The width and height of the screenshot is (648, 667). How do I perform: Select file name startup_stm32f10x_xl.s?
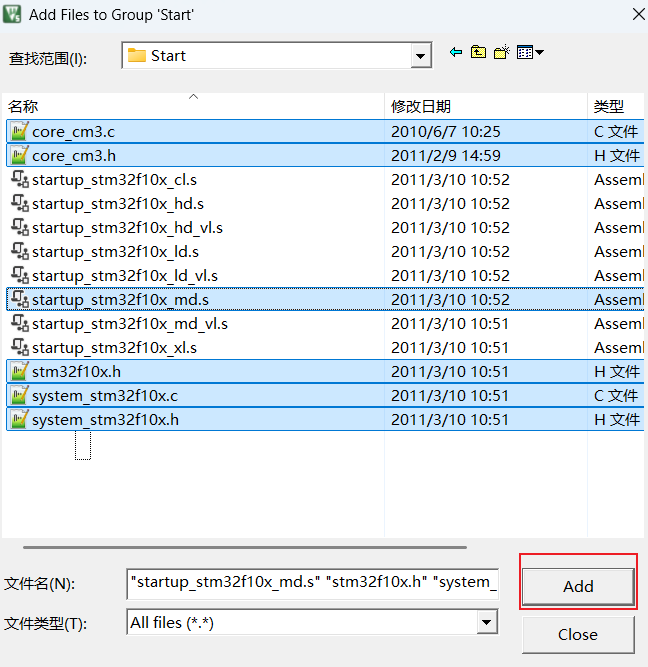[114, 348]
